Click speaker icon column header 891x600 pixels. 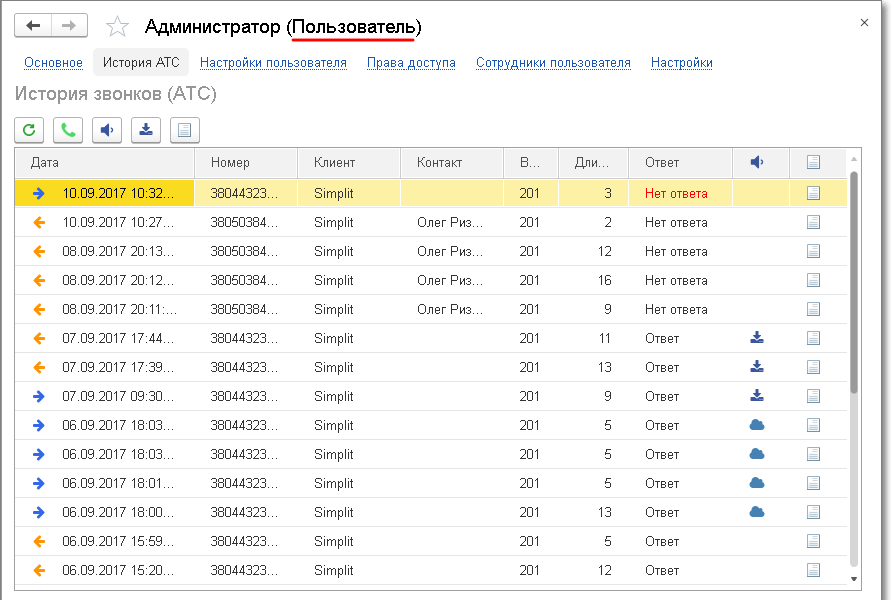pyautogui.click(x=757, y=162)
